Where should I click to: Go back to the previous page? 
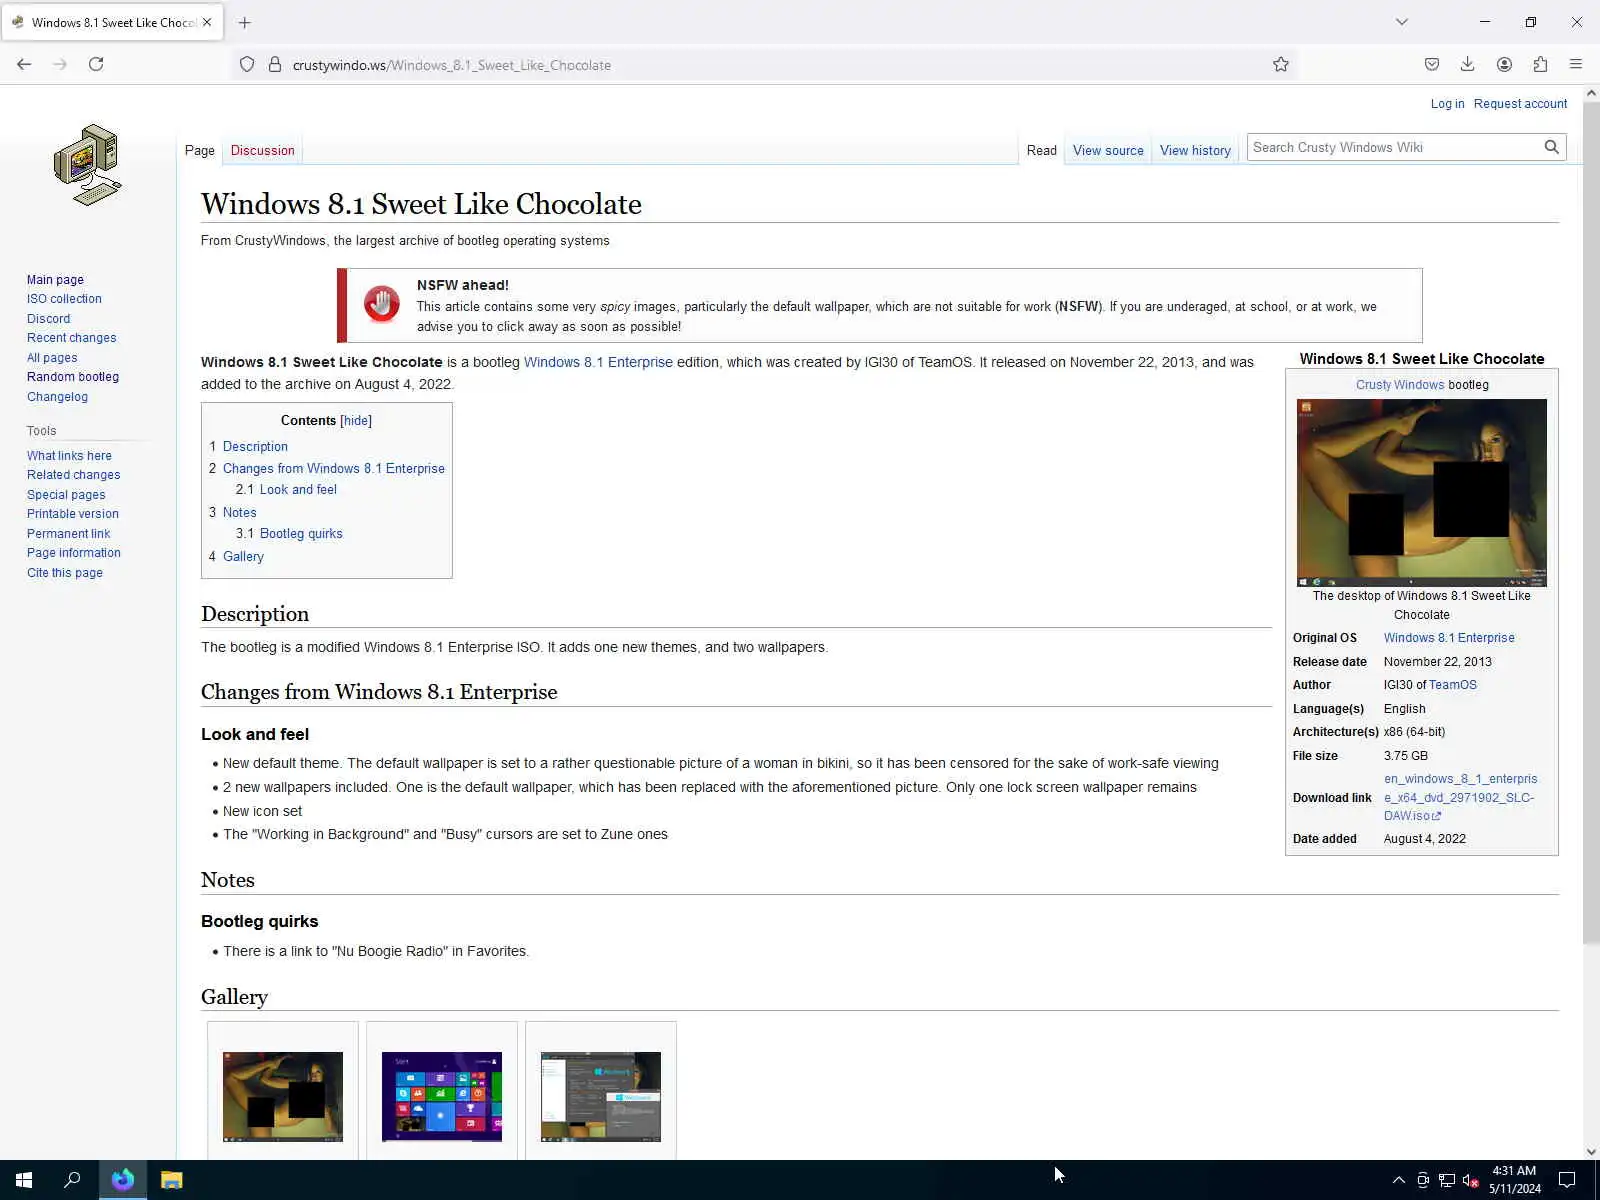[24, 64]
